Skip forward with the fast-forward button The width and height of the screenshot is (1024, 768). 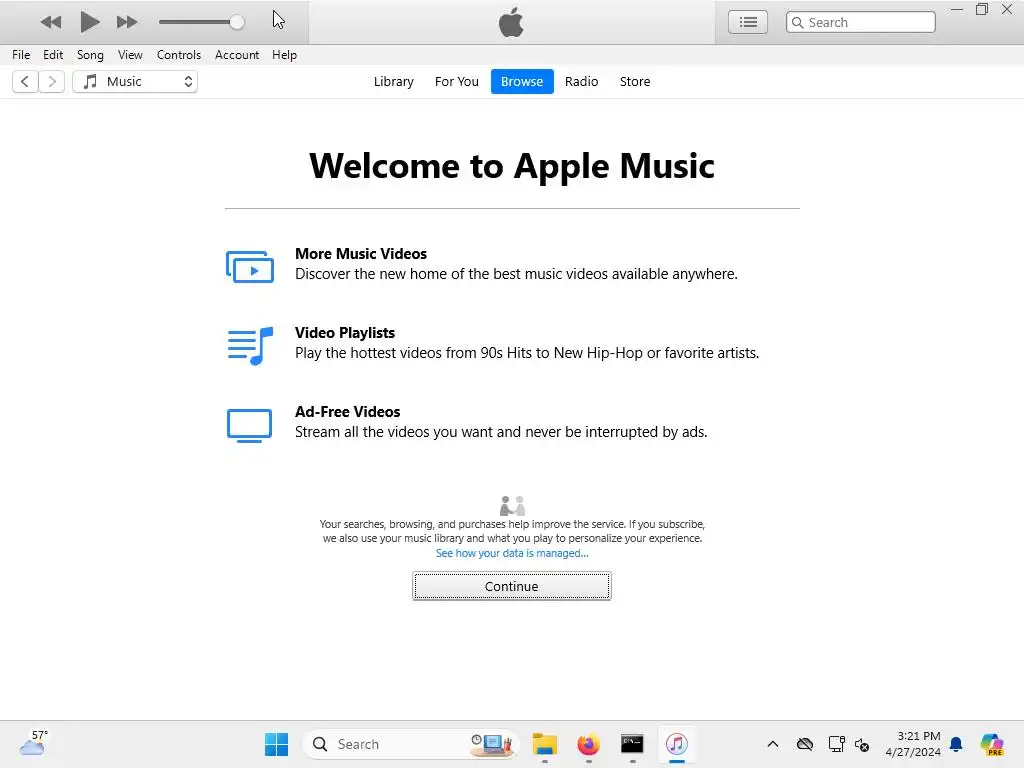point(127,22)
